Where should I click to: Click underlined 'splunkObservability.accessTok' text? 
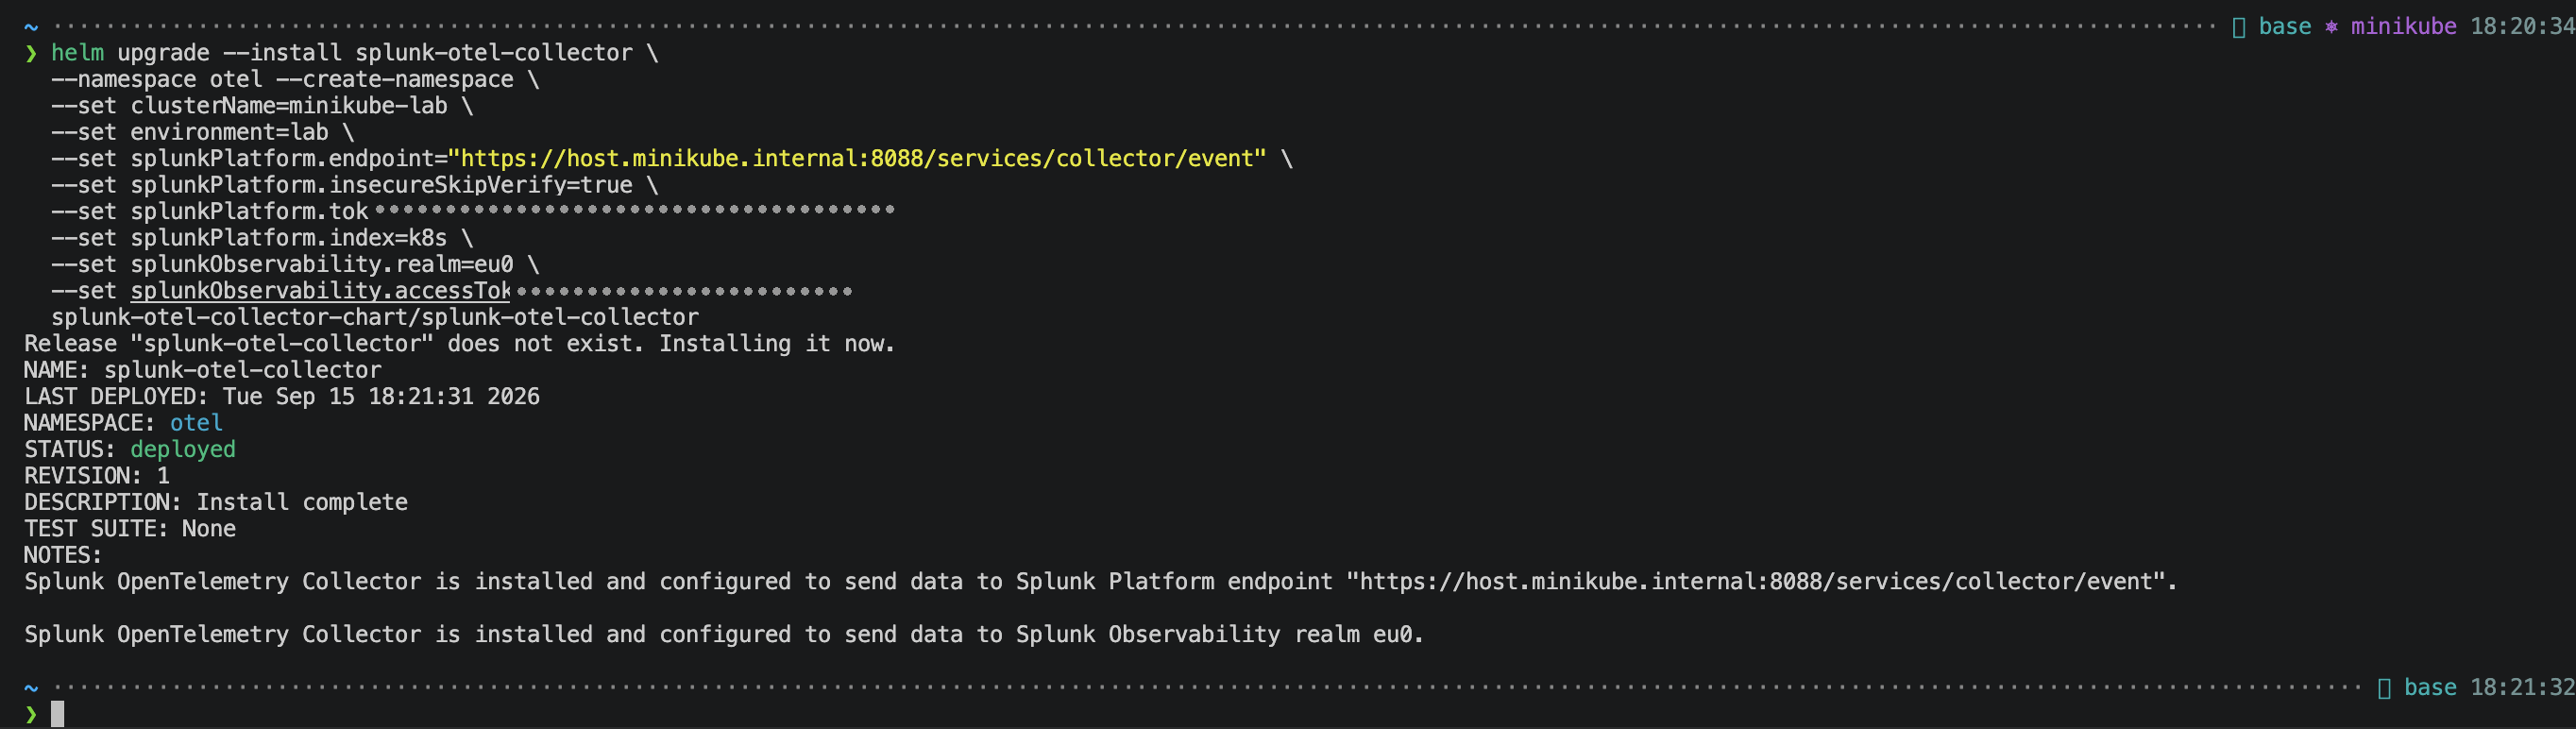(x=320, y=291)
